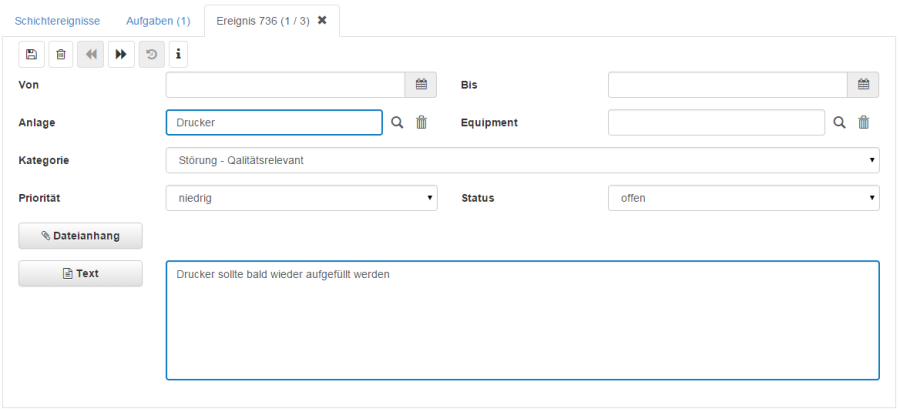
Task: Search Equipment with magnifier icon
Action: click(840, 122)
